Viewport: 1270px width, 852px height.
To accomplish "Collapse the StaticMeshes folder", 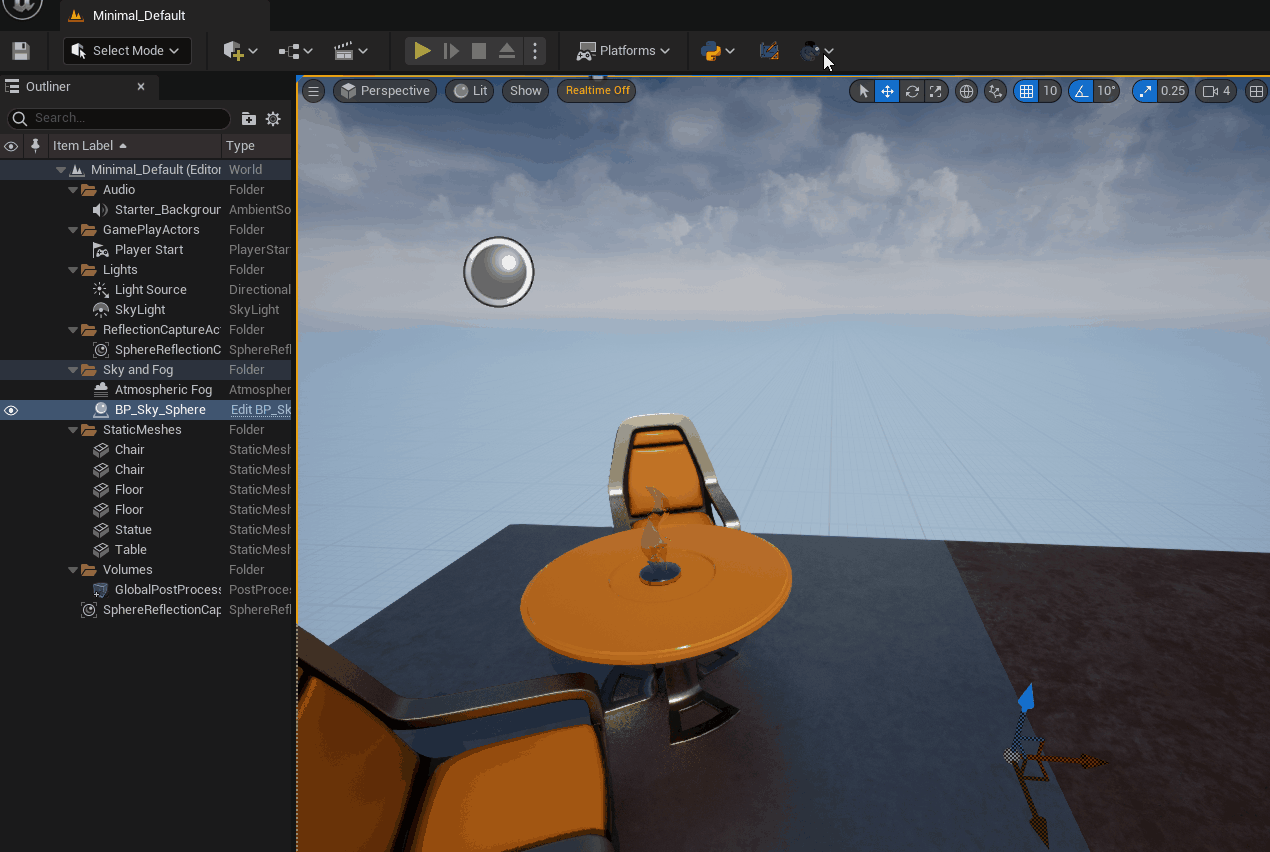I will click(x=73, y=430).
